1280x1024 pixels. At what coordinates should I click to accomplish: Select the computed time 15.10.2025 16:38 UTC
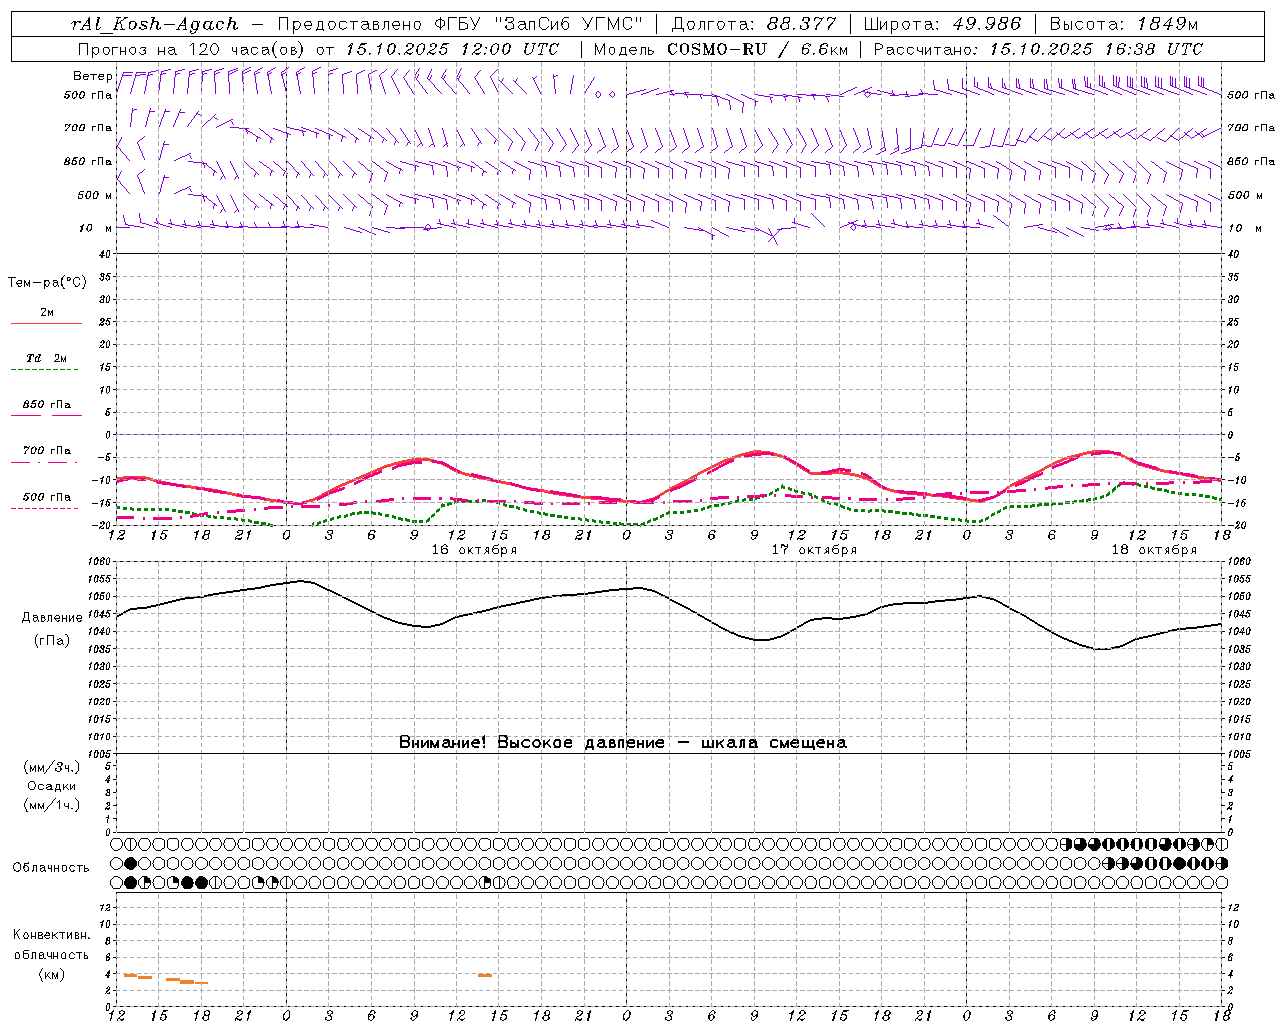click(x=1096, y=49)
